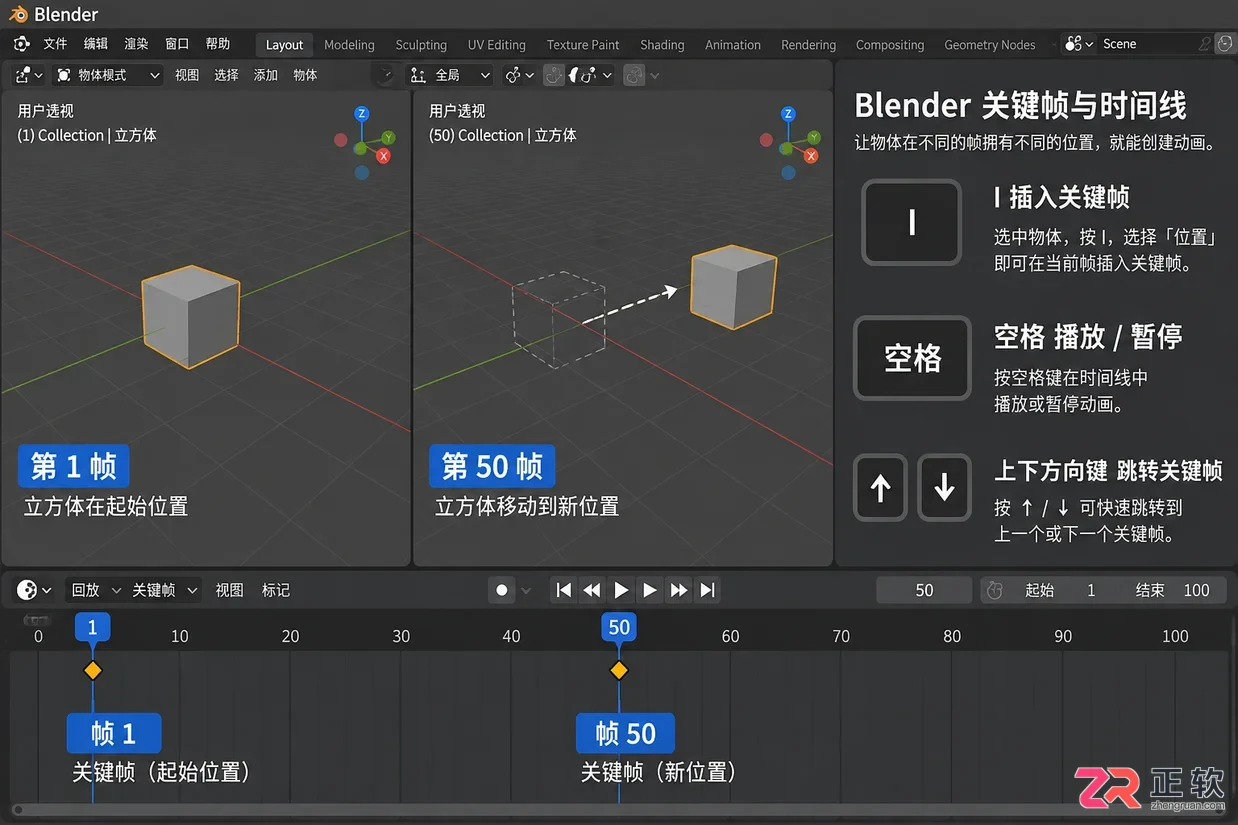Toggle proportional editing button
1238x825 pixels.
[x=634, y=75]
